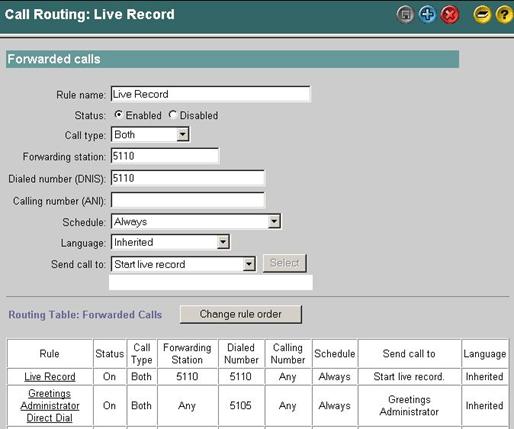Click the blue plus add icon
The image size is (514, 429).
[x=427, y=15]
